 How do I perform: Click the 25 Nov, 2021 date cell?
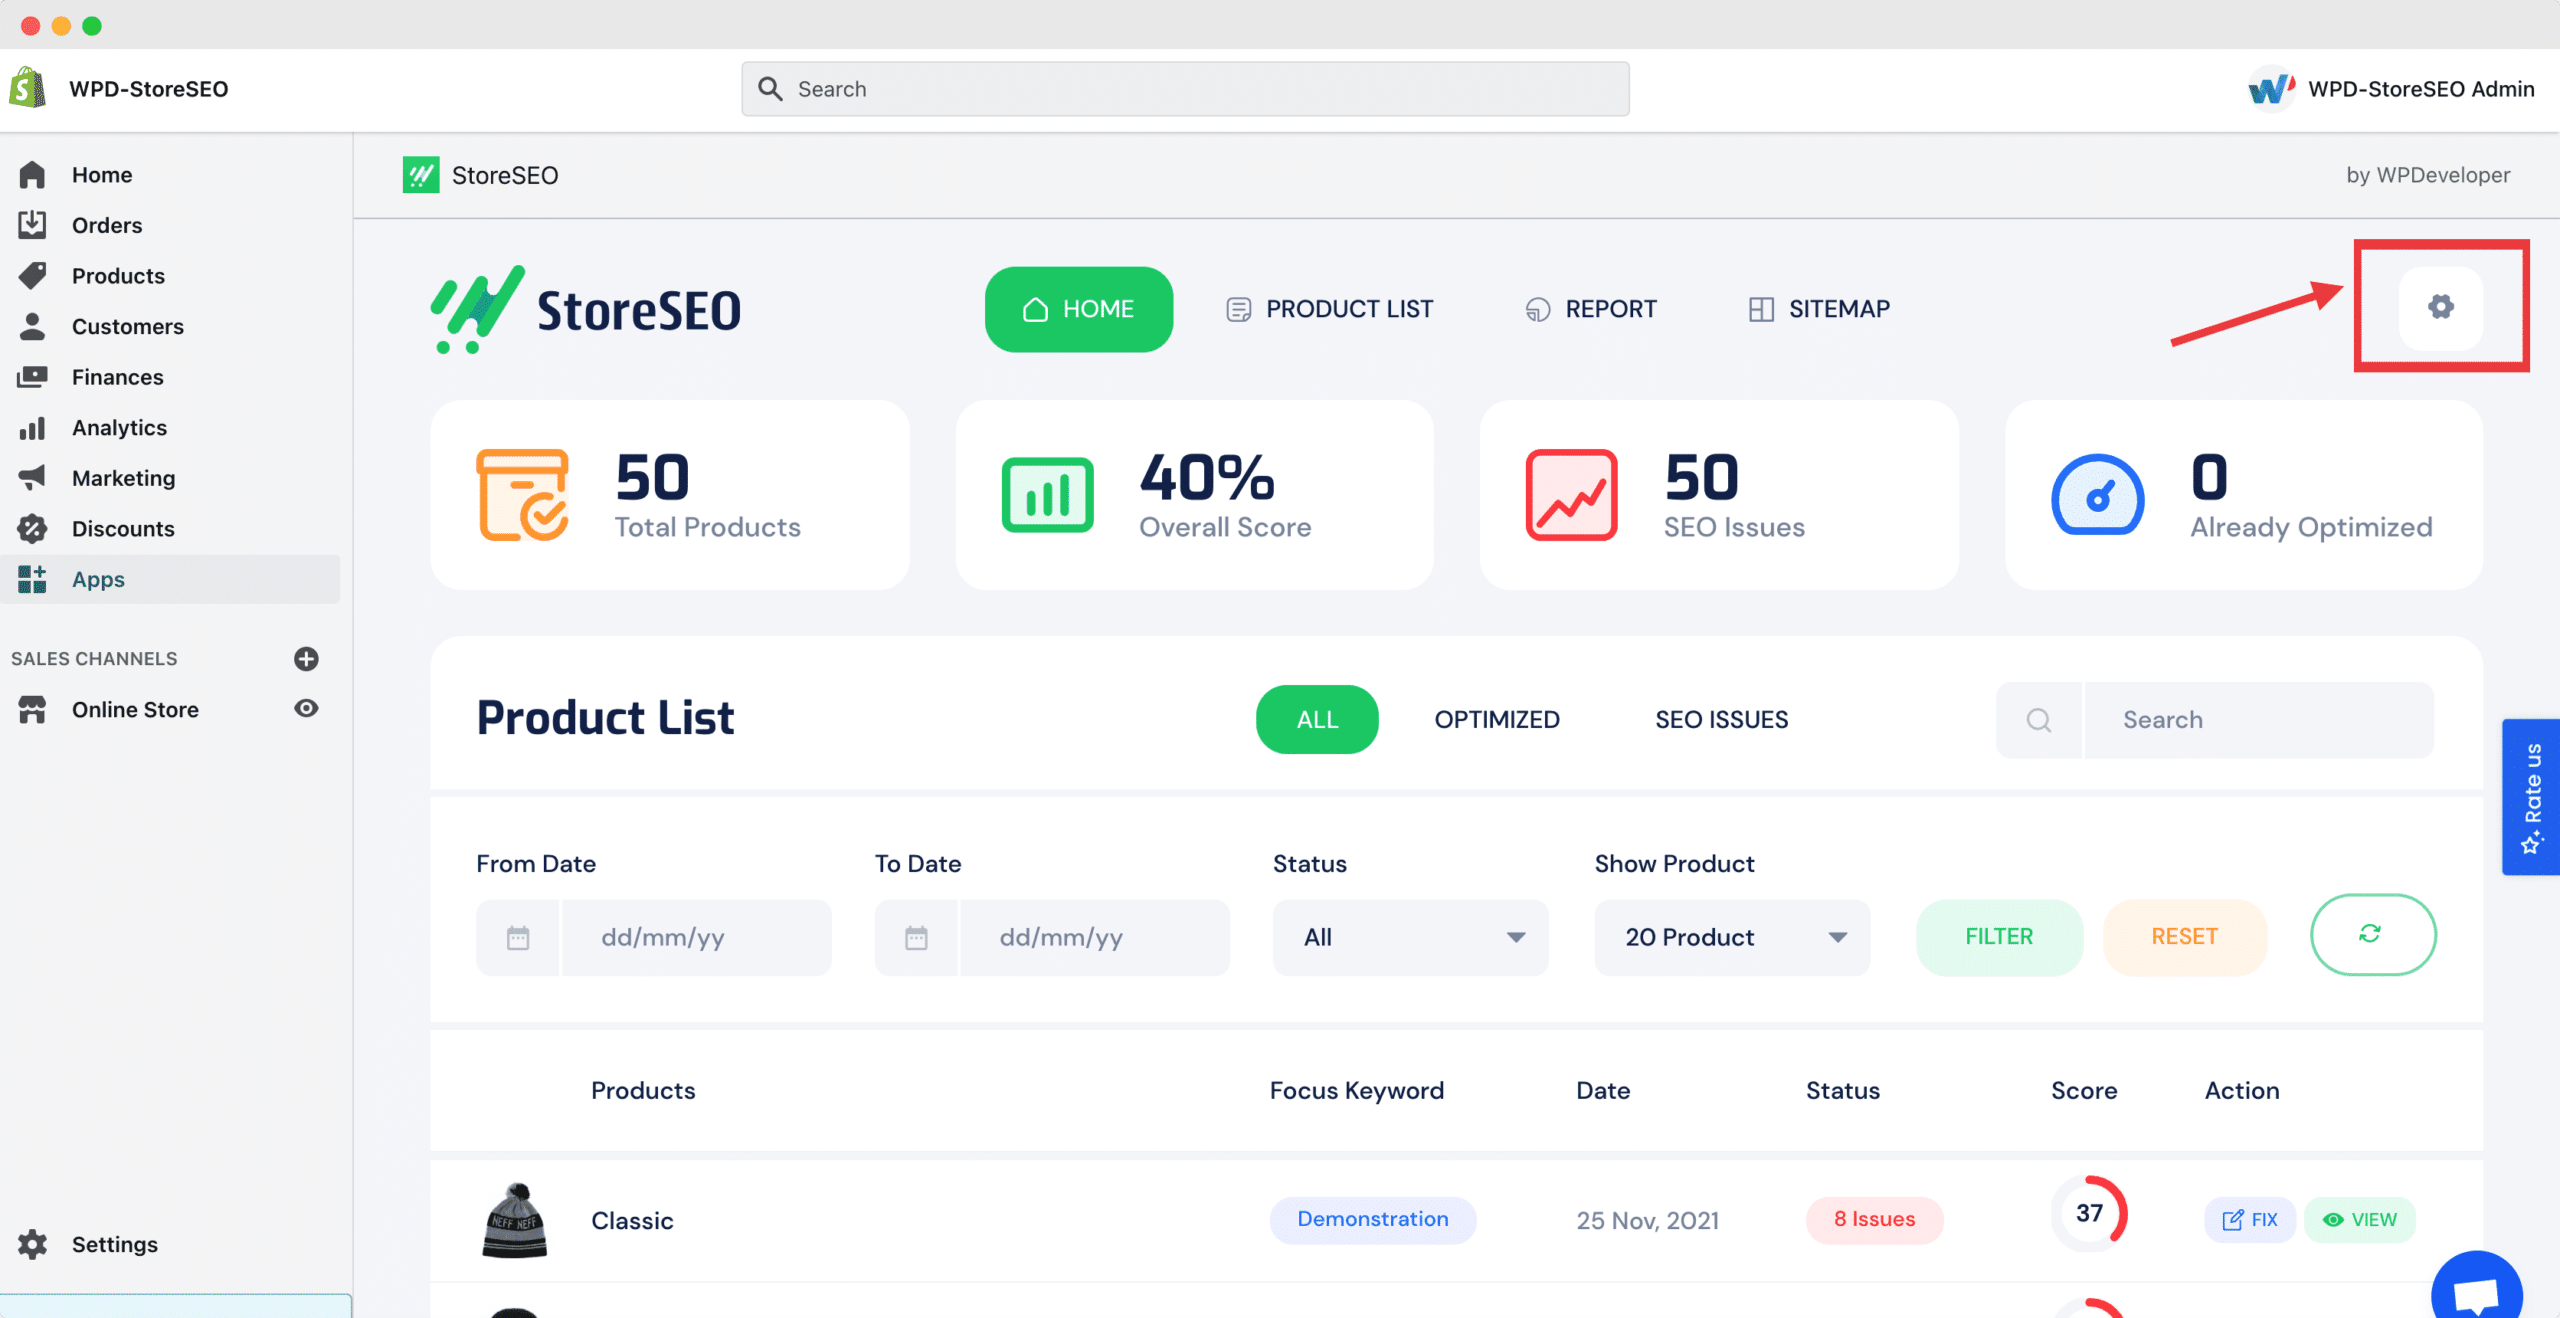(1648, 1221)
